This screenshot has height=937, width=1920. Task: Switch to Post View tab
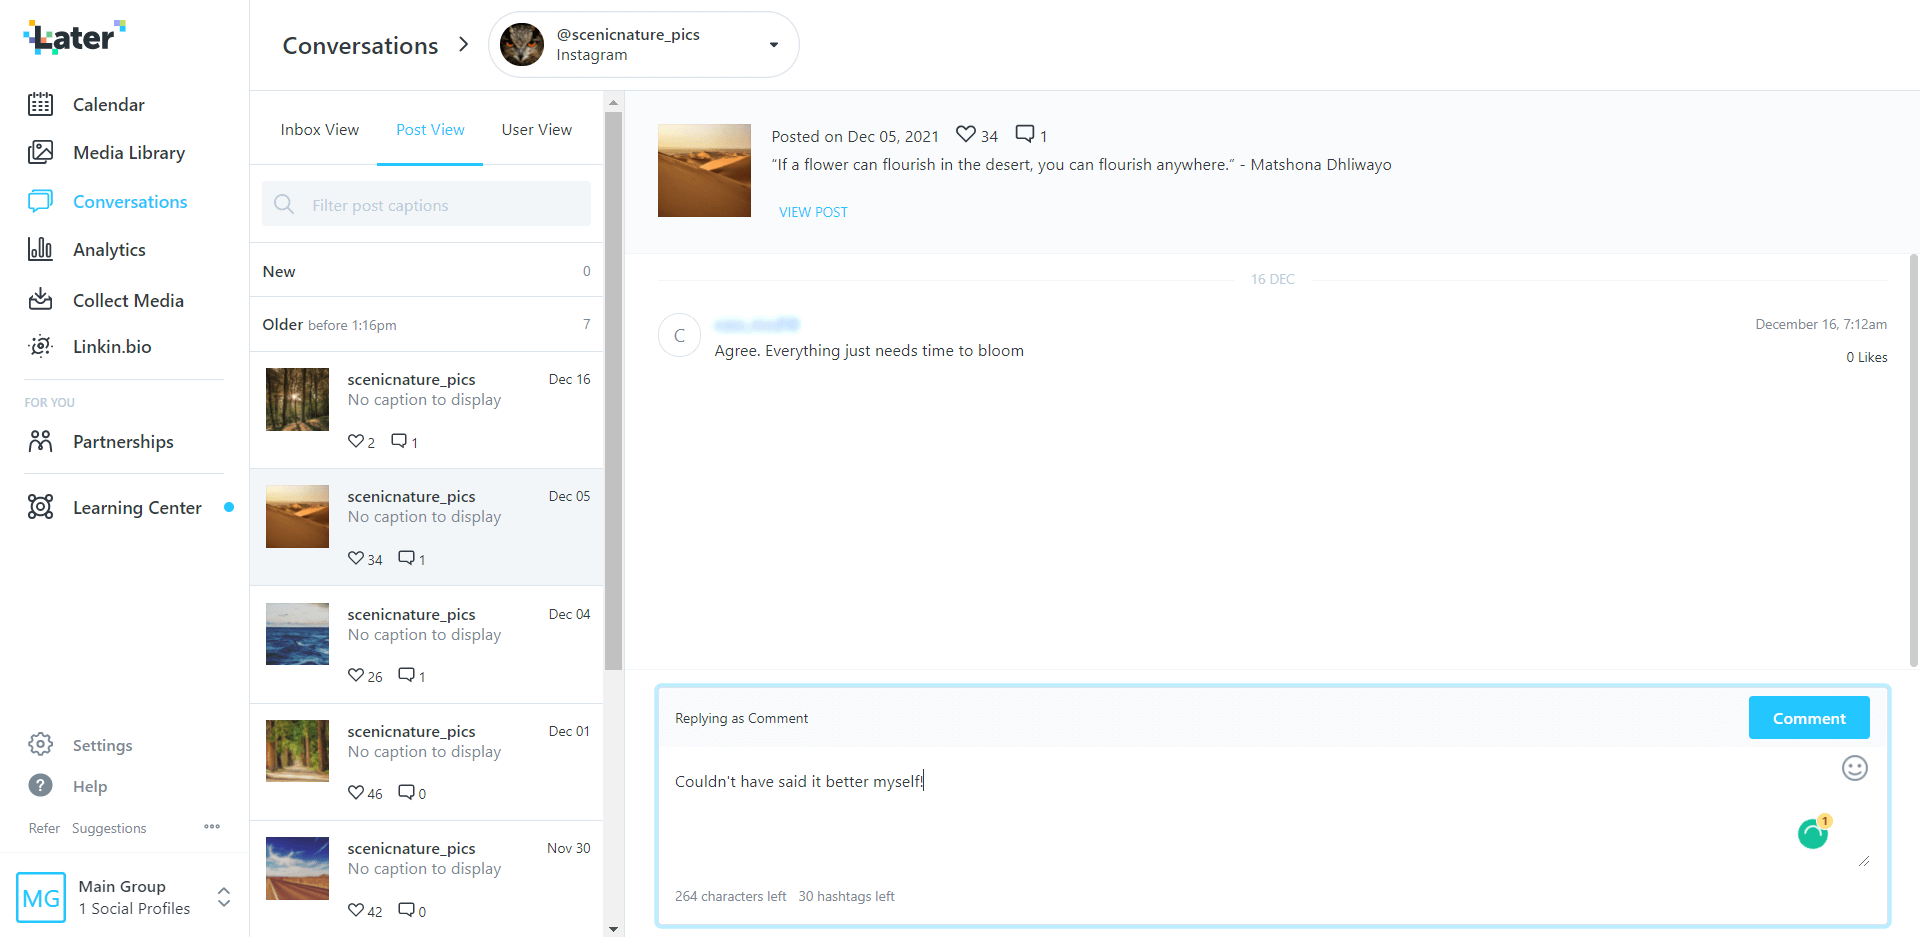point(430,130)
